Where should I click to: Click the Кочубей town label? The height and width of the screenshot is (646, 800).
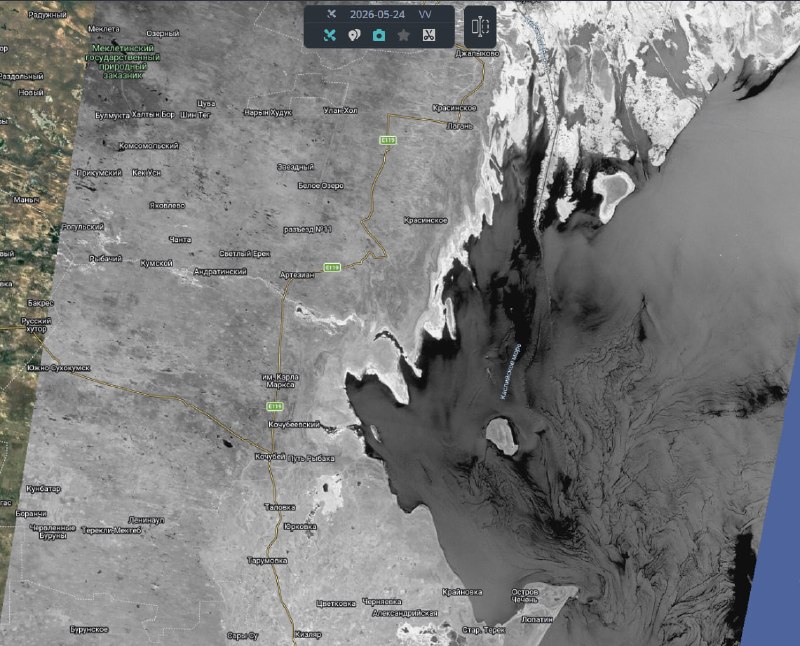tap(270, 457)
